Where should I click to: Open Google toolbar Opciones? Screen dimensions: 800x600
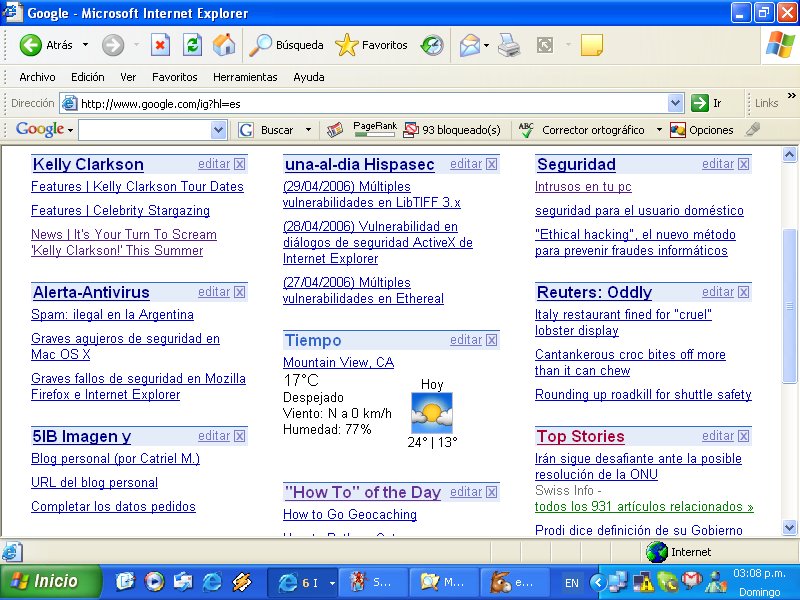pos(702,130)
